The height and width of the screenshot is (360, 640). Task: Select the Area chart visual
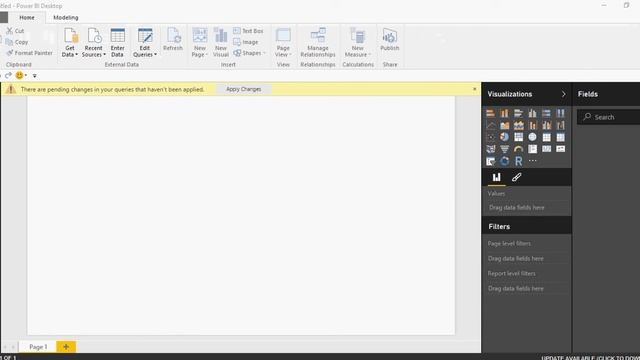point(504,125)
